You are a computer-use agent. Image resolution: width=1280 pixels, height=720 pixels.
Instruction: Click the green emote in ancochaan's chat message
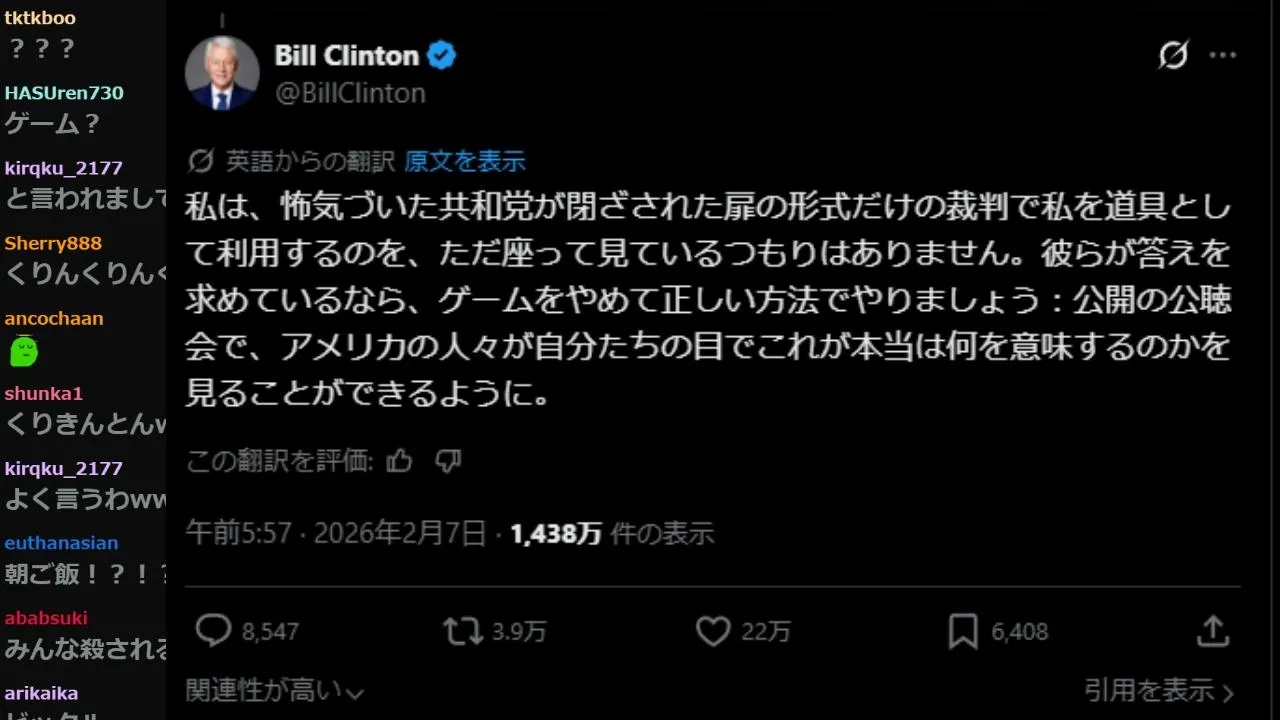click(x=25, y=351)
